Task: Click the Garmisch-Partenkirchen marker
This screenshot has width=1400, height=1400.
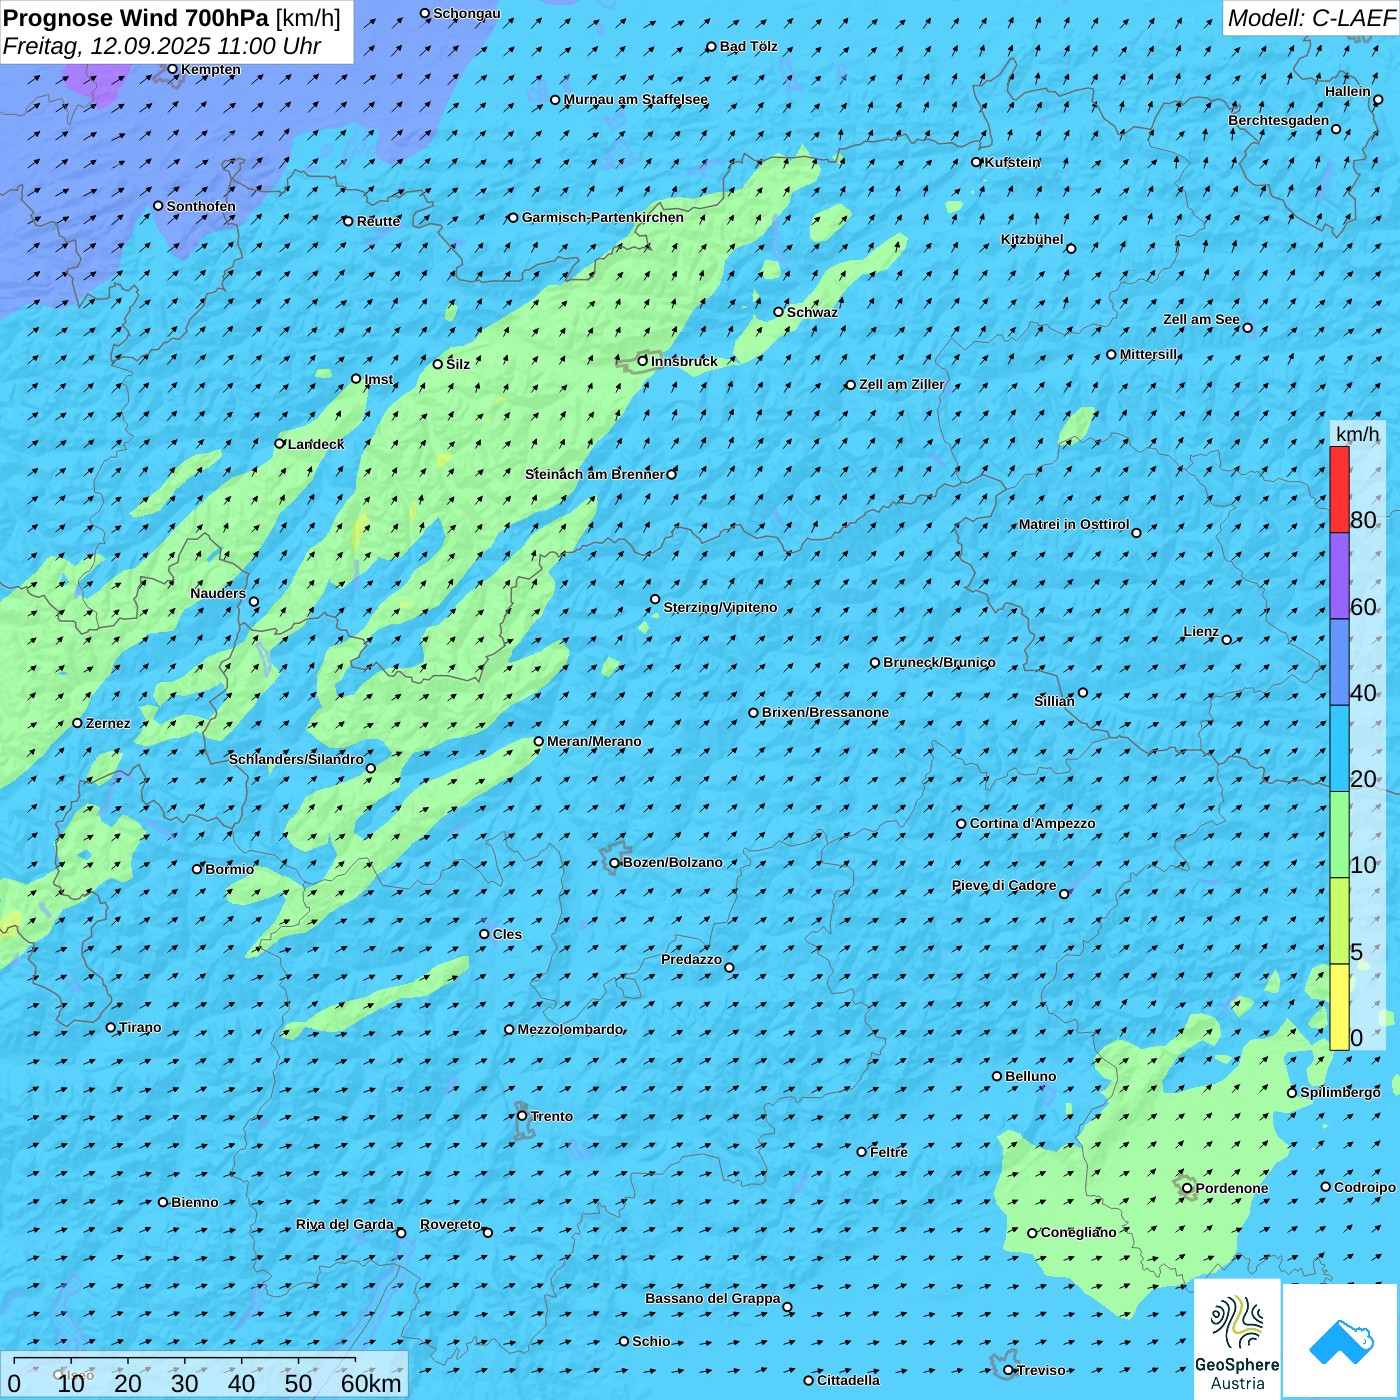Action: (513, 218)
